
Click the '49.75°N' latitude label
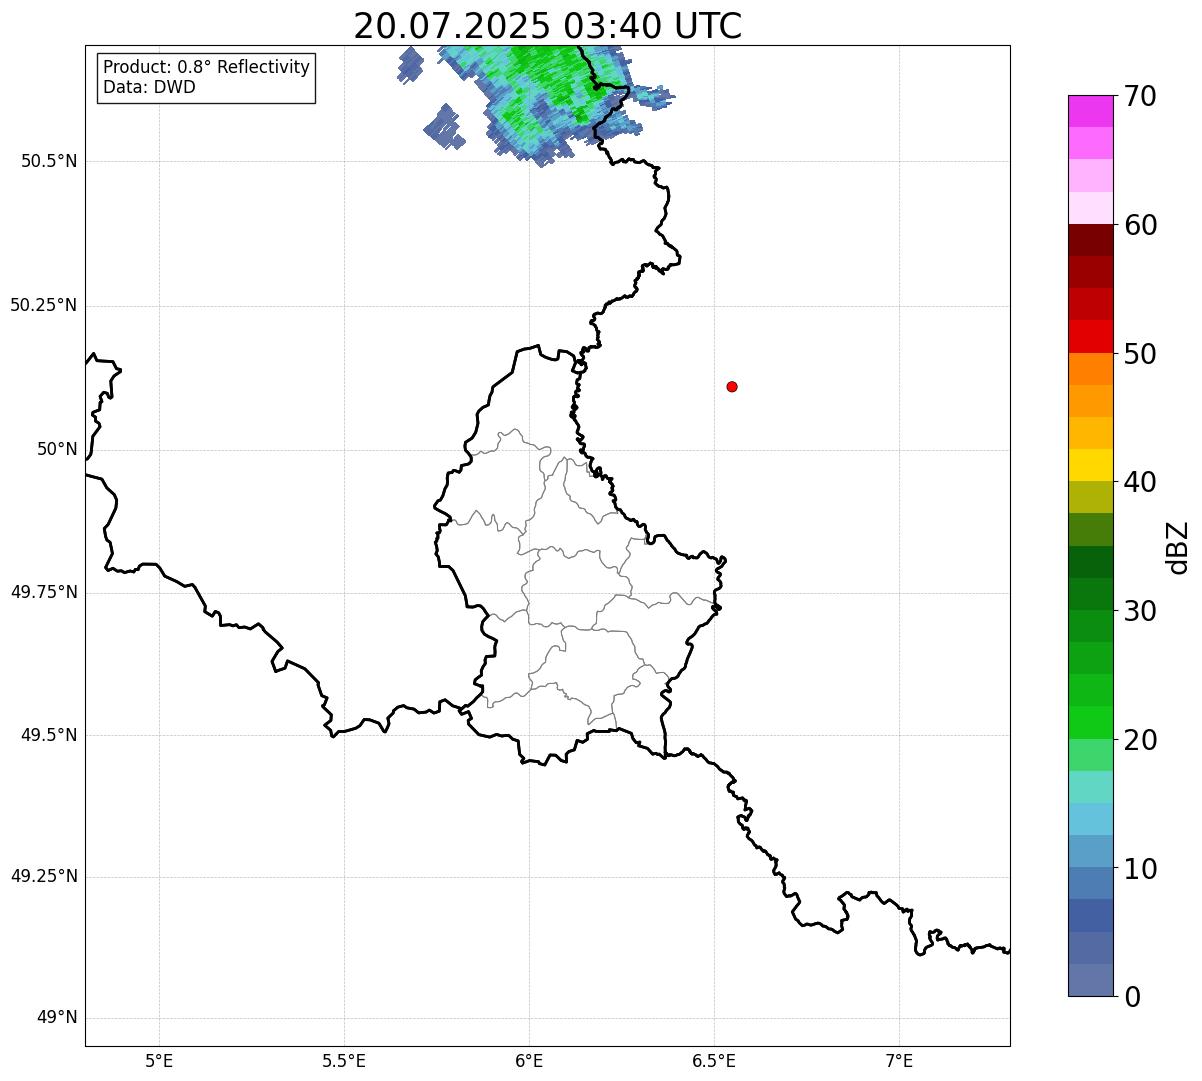point(43,592)
